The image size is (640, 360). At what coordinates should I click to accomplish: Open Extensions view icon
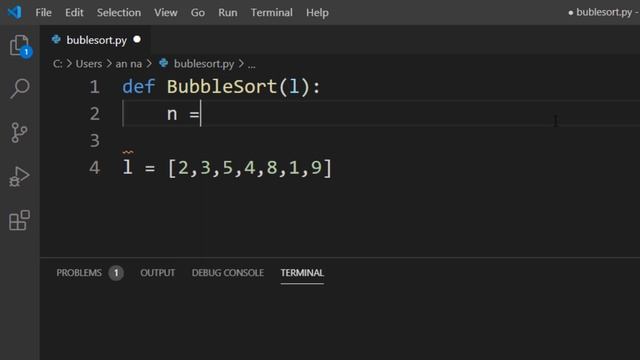20,220
